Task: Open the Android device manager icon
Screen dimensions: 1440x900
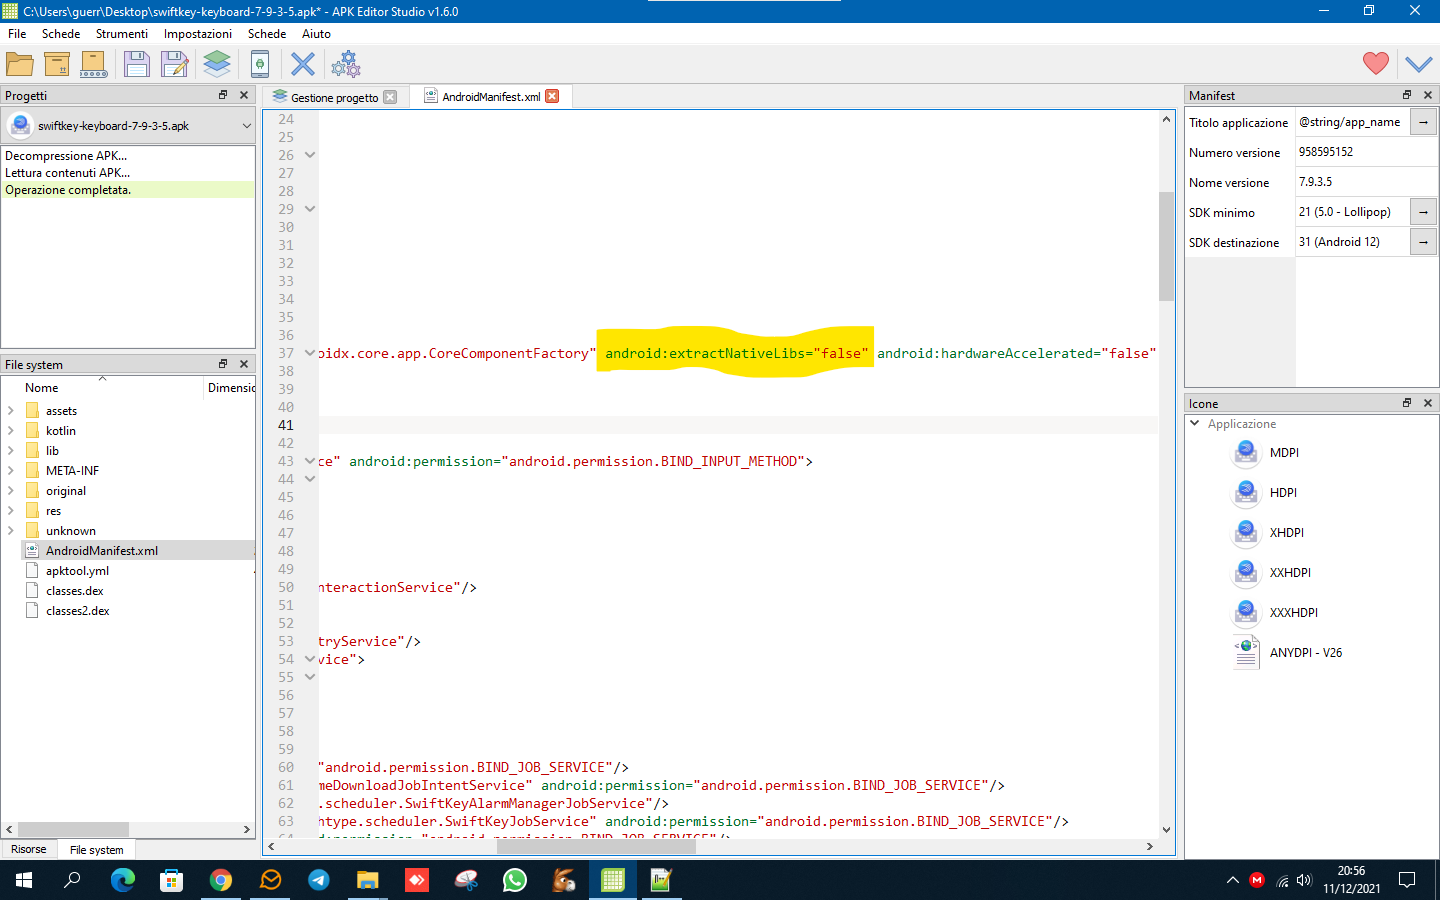Action: pyautogui.click(x=260, y=64)
